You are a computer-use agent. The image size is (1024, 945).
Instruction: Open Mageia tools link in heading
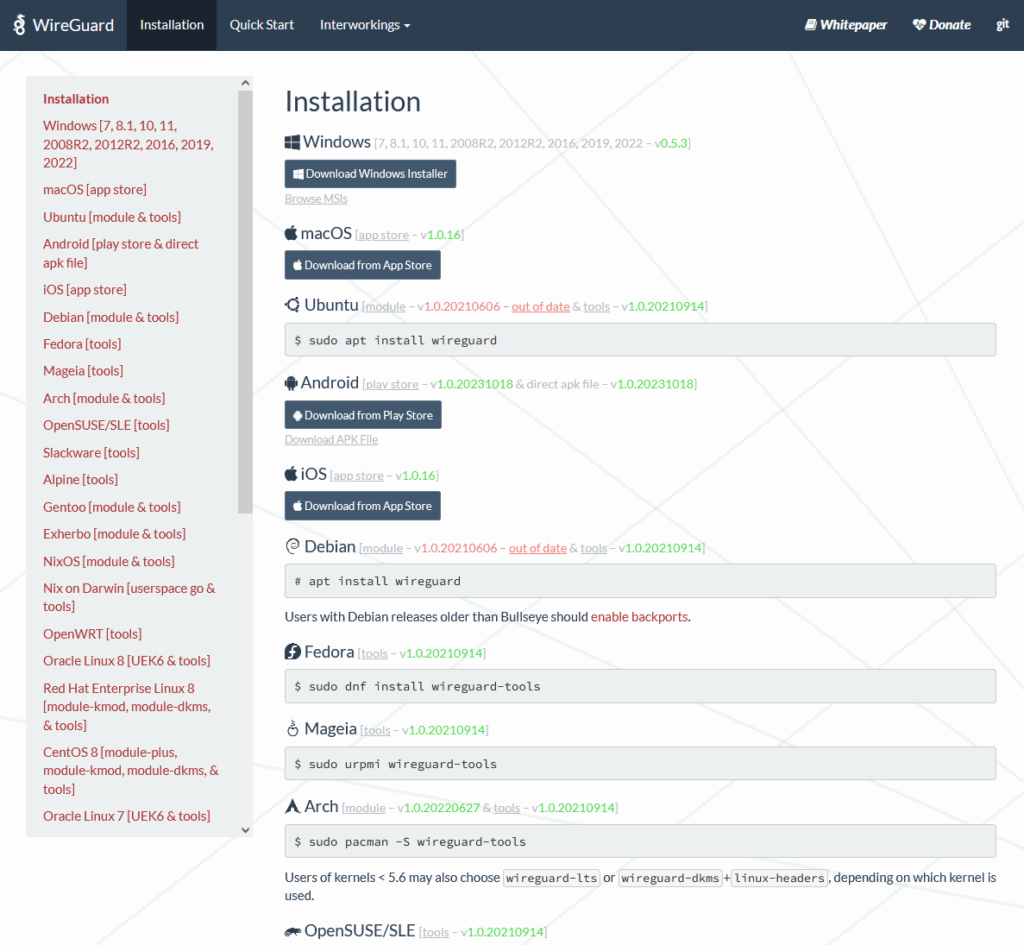(x=377, y=731)
